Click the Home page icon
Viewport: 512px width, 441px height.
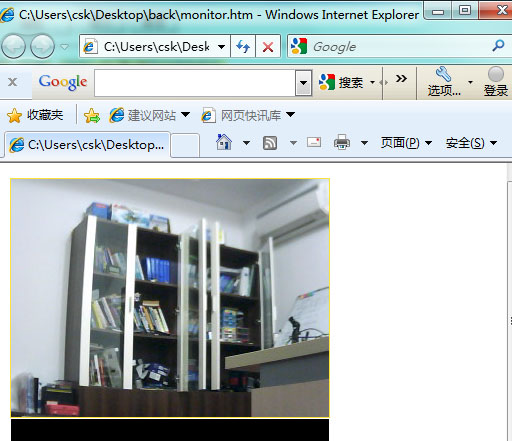pos(224,142)
